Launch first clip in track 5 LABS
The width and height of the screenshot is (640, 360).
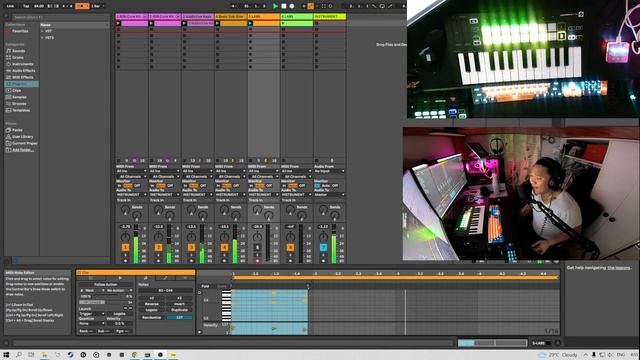(251, 24)
